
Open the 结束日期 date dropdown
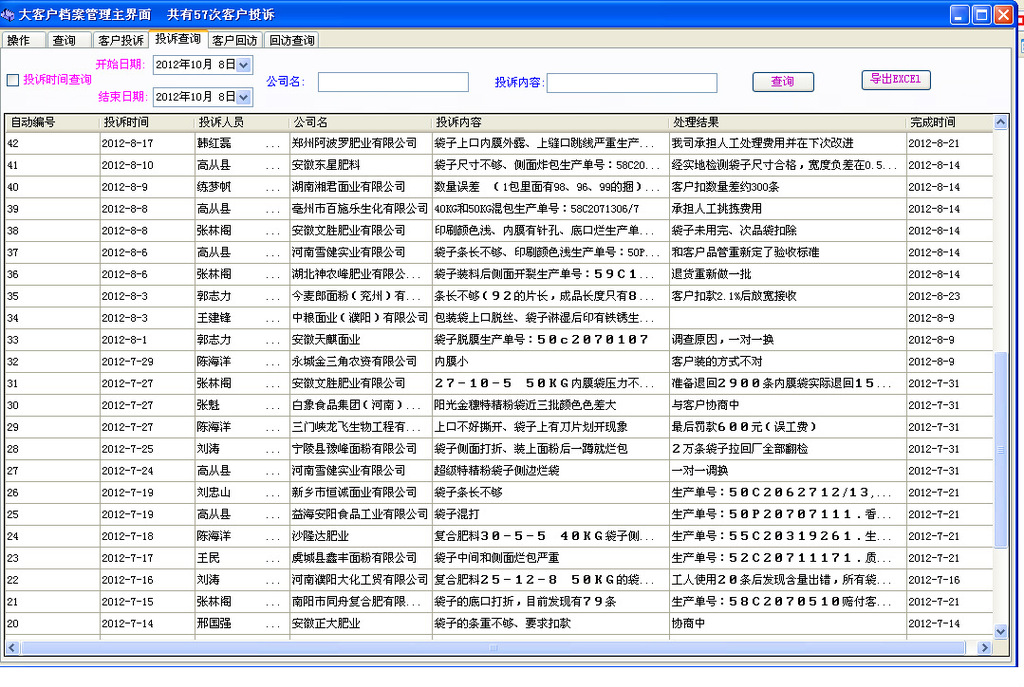pyautogui.click(x=241, y=96)
